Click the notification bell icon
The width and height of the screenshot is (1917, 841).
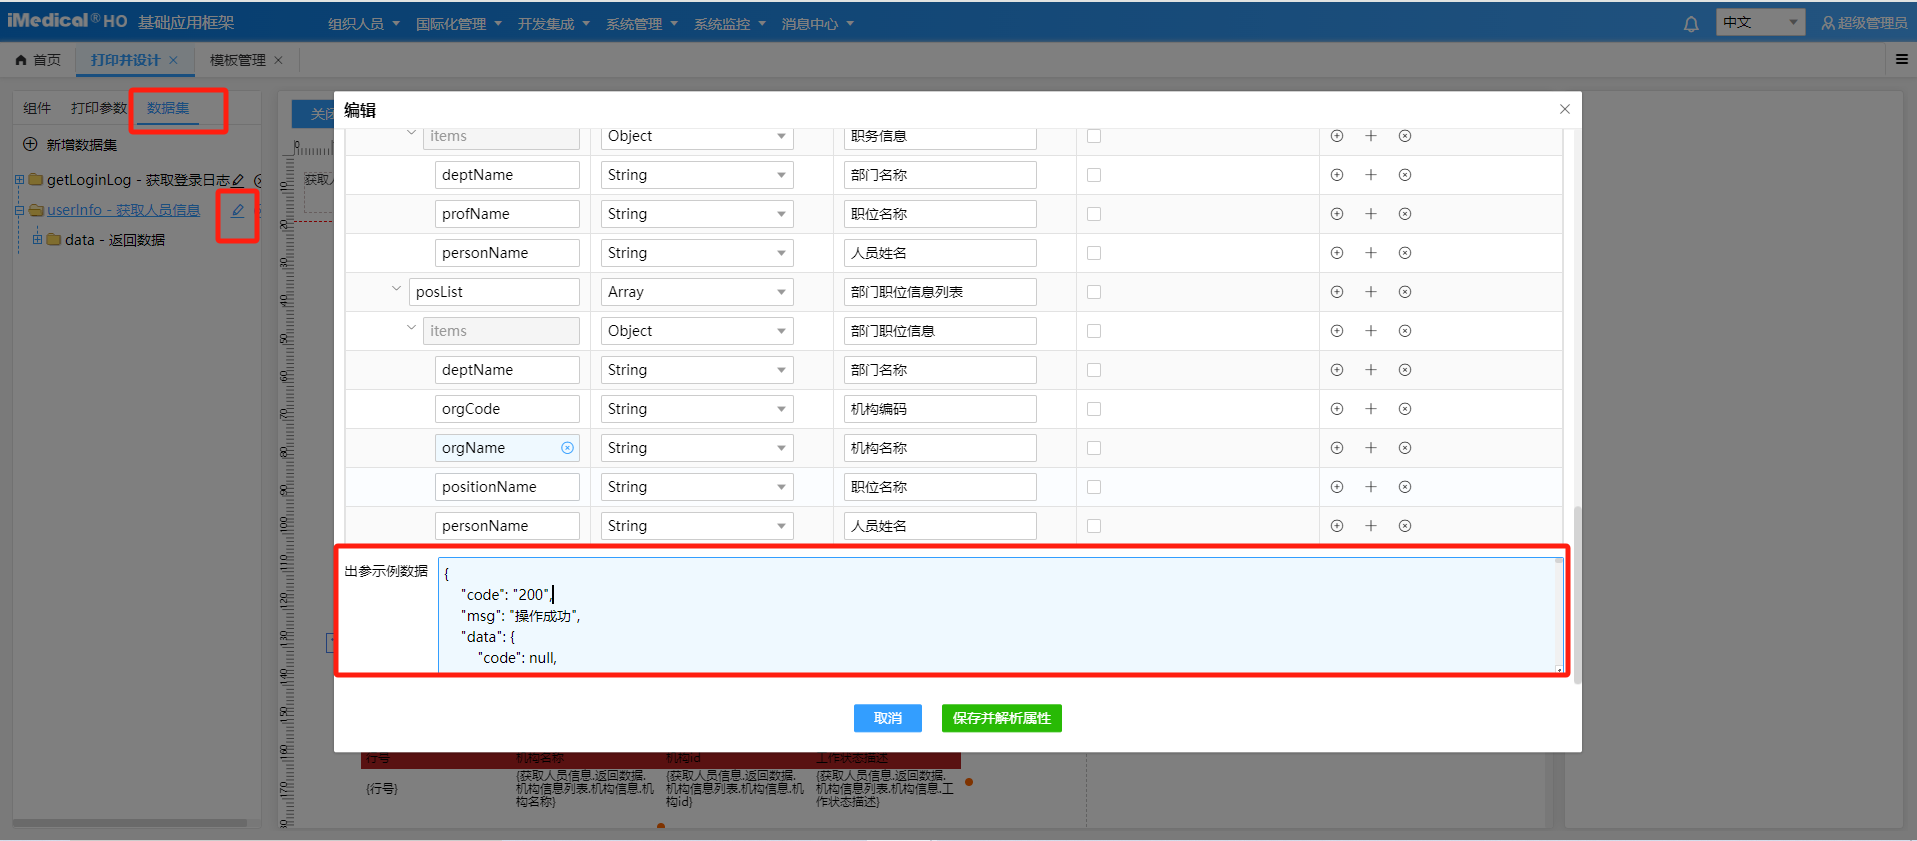pyautogui.click(x=1691, y=24)
